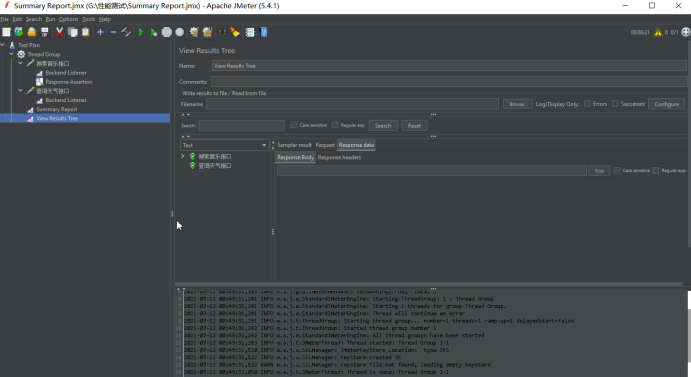Image resolution: width=691 pixels, height=377 pixels.
Task: Click the green shield next to 查询天气接口 result
Action: click(x=193, y=166)
